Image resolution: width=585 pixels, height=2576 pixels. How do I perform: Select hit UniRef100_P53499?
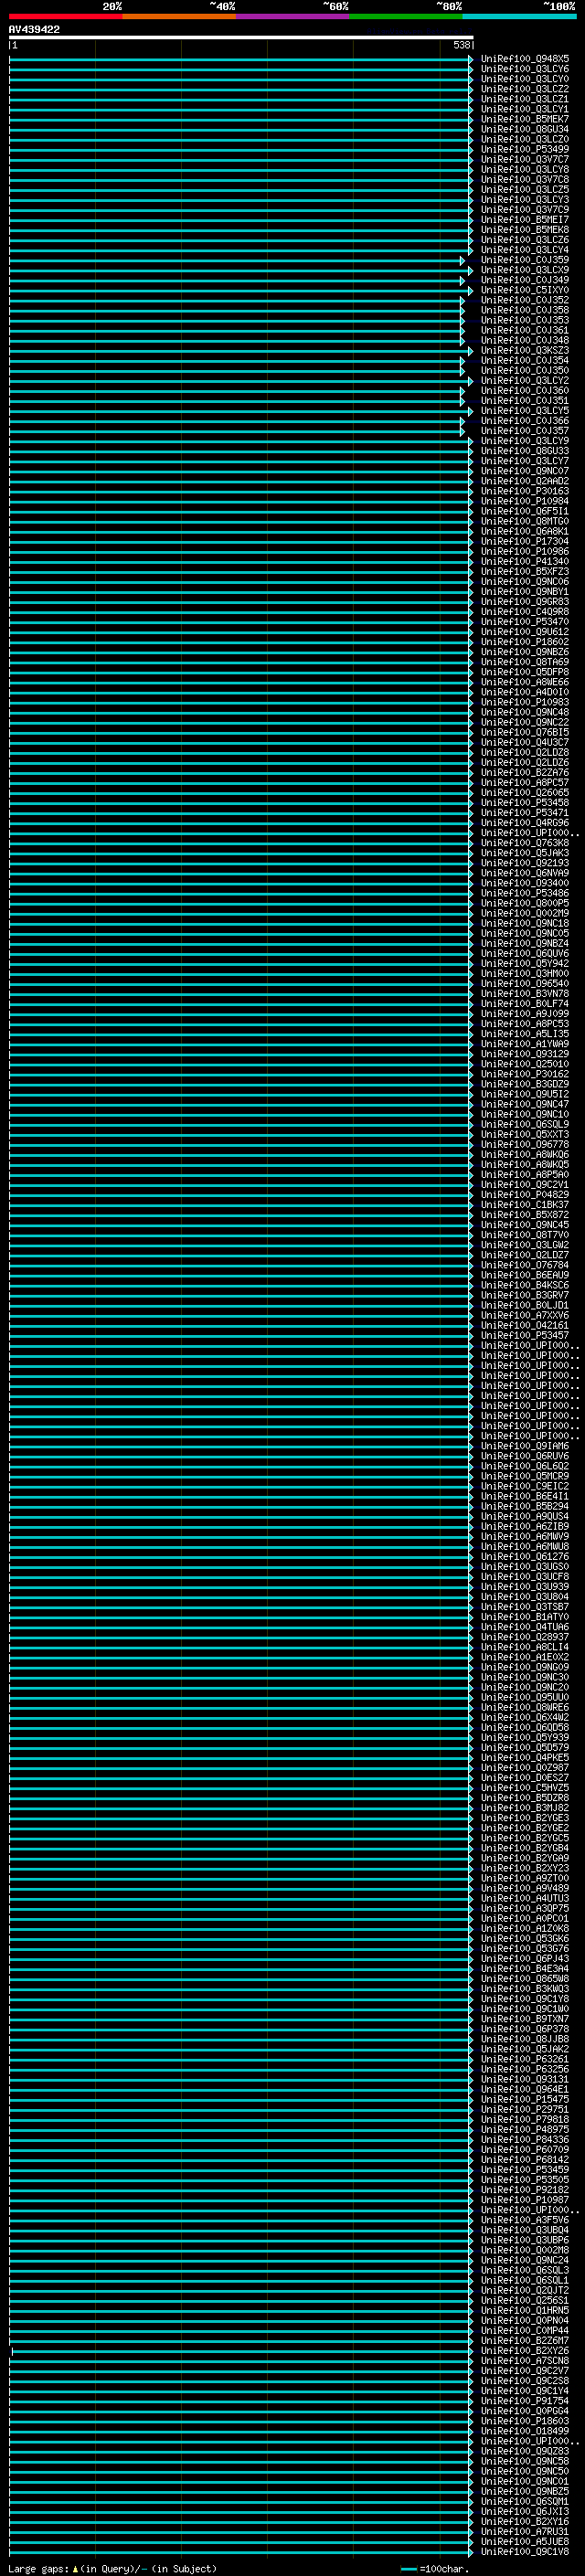525,149
